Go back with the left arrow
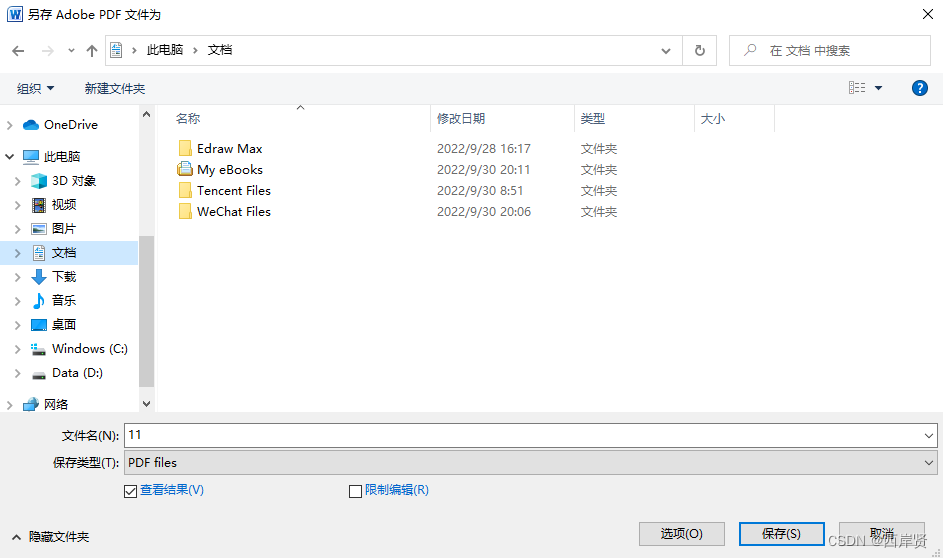The width and height of the screenshot is (943, 558). tap(18, 51)
